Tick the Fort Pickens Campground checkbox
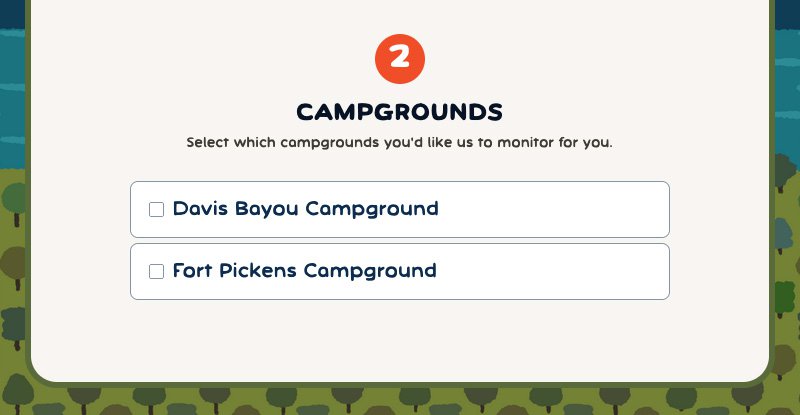800x415 pixels. [x=156, y=272]
